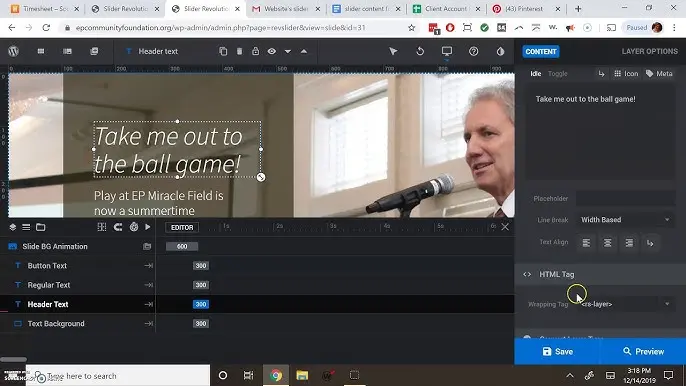686x386 pixels.
Task: Open the Wrapping Tag rs-layer dropdown
Action: [625, 304]
